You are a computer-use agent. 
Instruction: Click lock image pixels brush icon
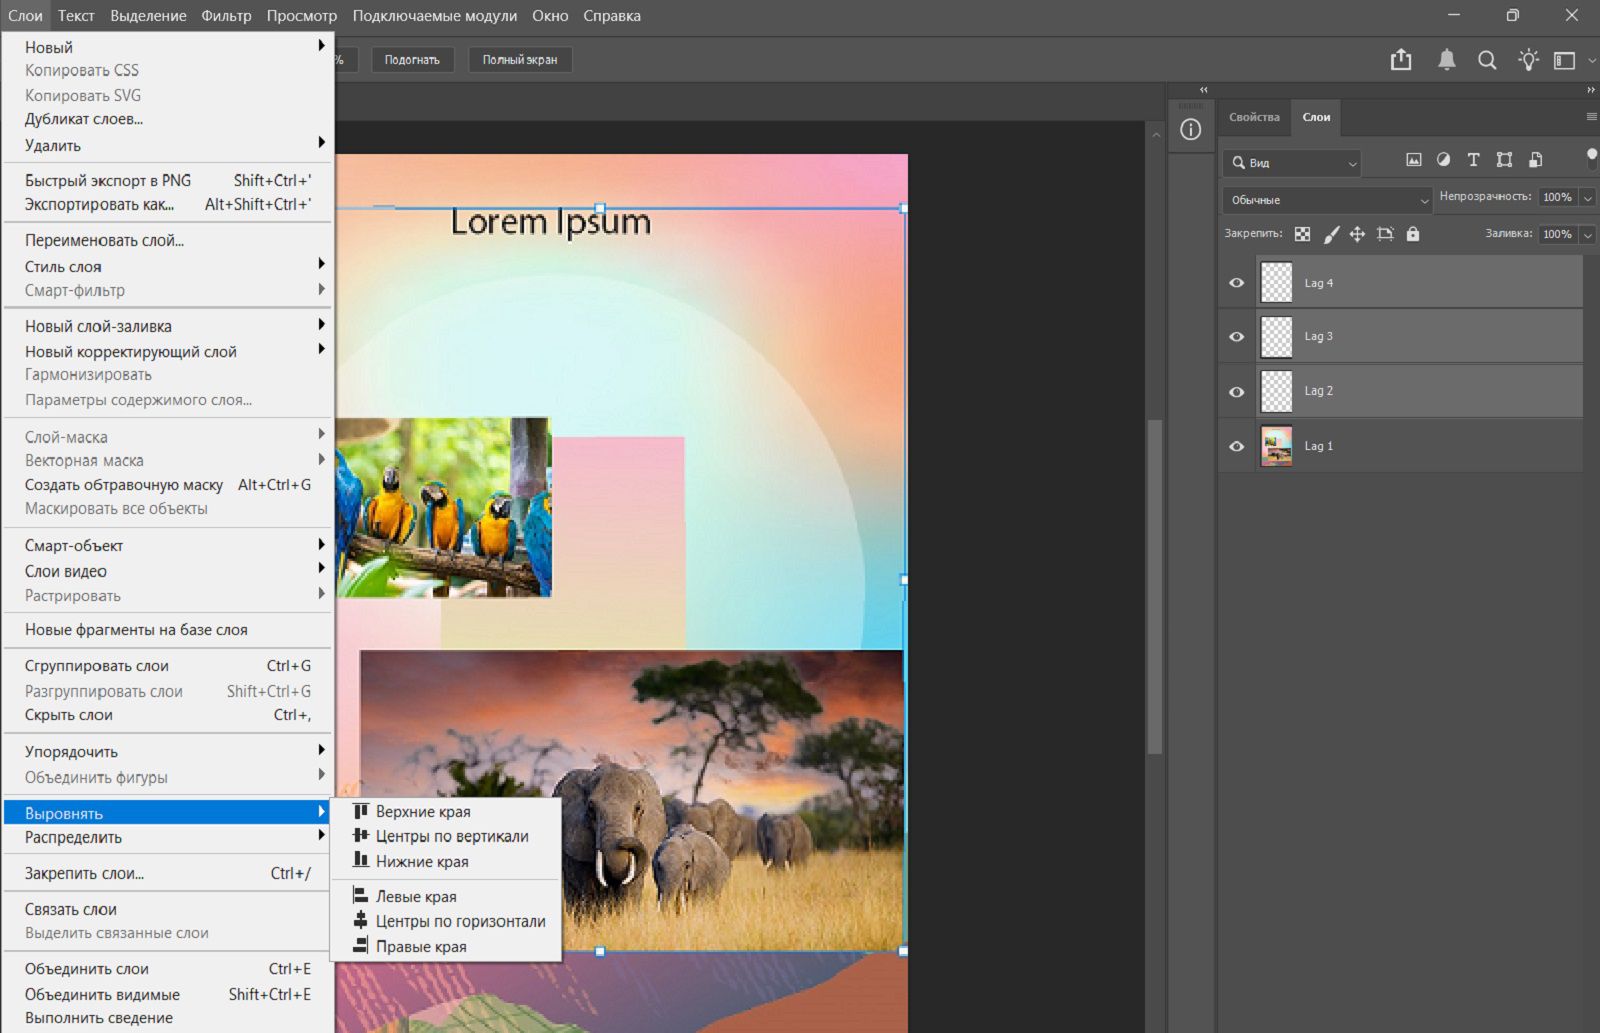(1331, 234)
